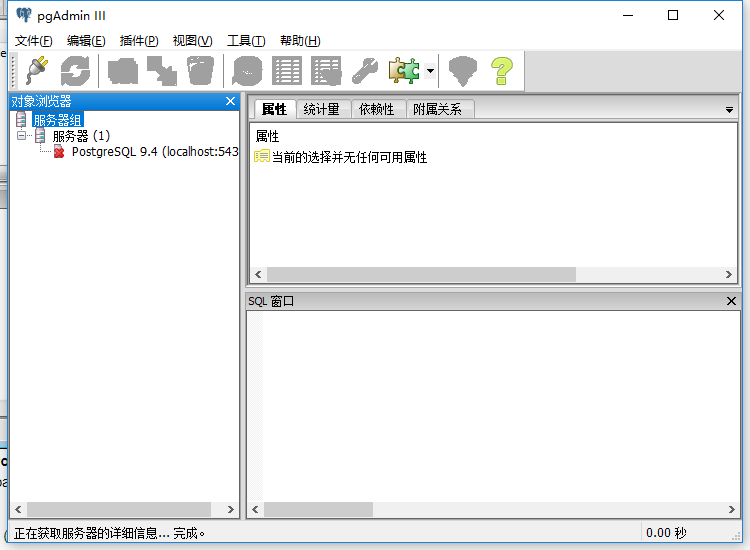This screenshot has height=550, width=750.
Task: Click the refresh object toolbar icon
Action: (75, 71)
